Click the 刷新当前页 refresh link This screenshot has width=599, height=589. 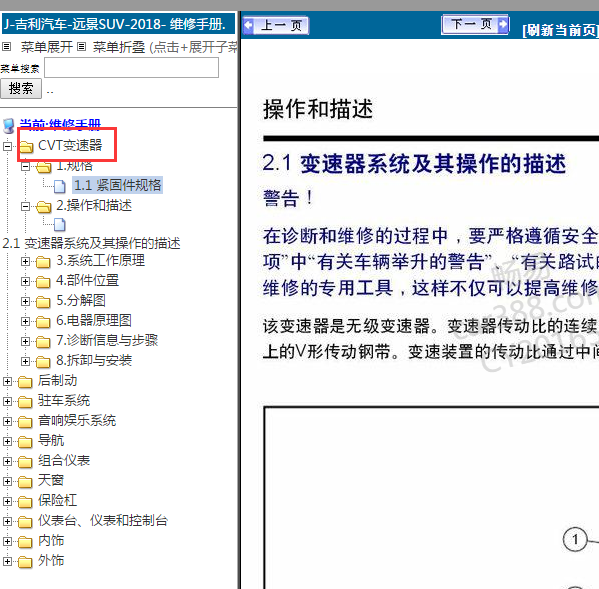[560, 30]
